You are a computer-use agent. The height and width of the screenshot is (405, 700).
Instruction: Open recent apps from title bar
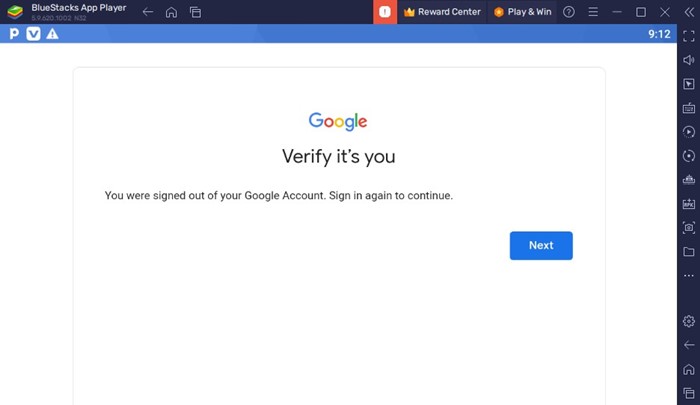195,12
